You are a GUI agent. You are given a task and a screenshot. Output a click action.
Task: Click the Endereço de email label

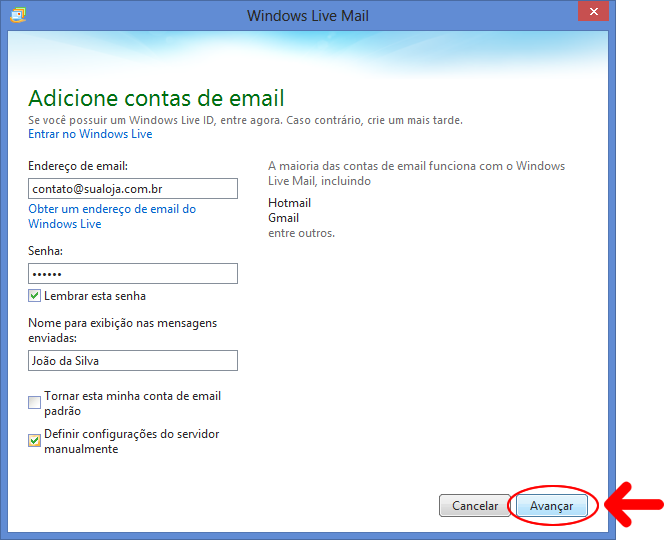[x=78, y=166]
